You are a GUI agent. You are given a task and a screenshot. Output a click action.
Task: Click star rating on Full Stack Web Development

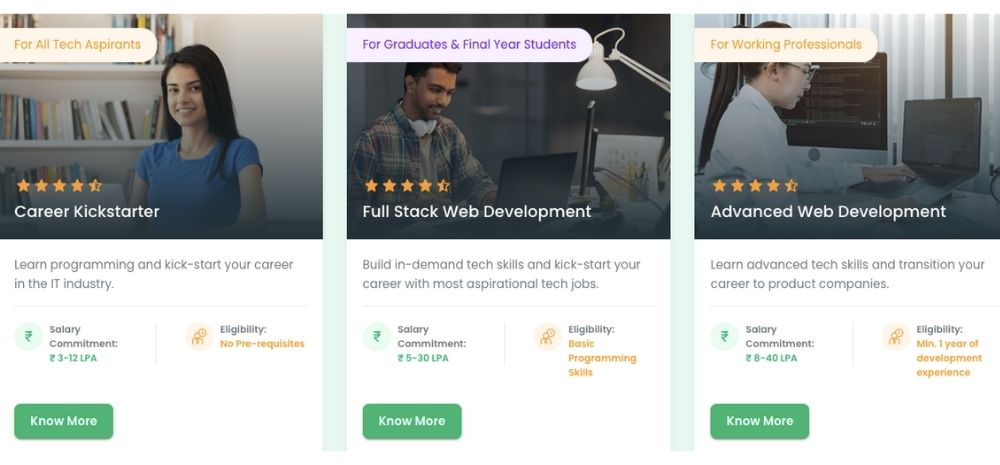(x=407, y=185)
